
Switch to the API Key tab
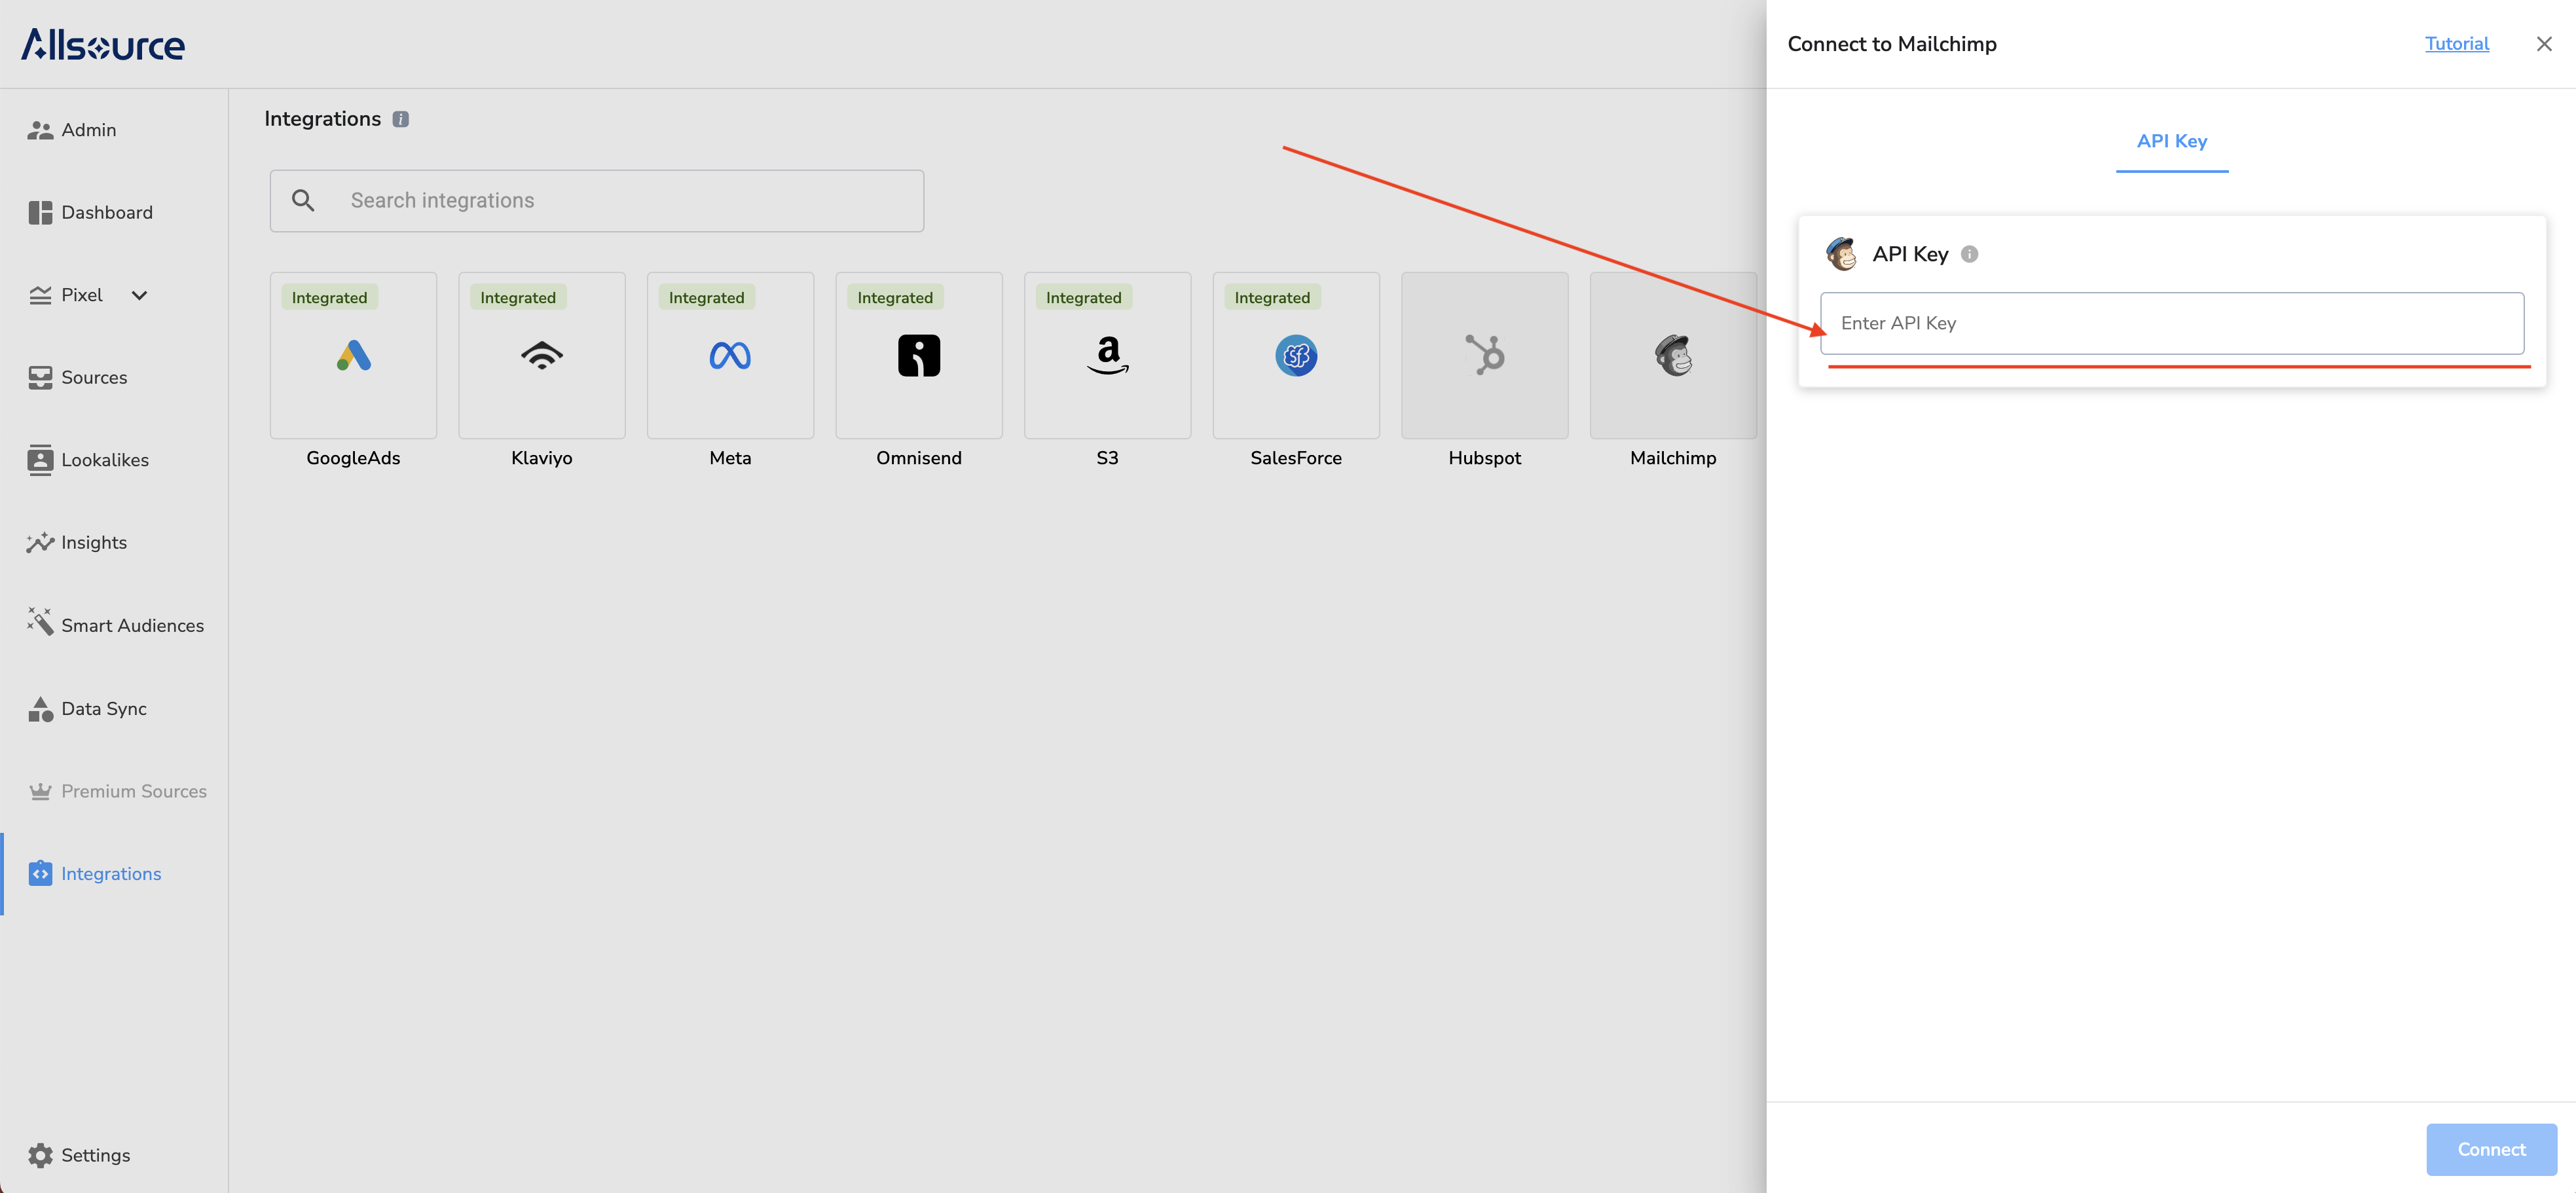coord(2171,142)
